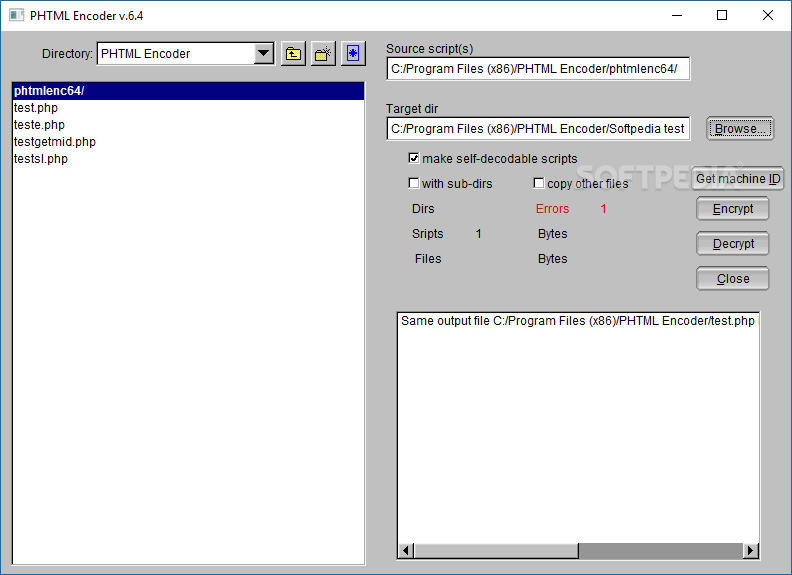Create new folder icon
This screenshot has height=575, width=792.
tap(323, 54)
